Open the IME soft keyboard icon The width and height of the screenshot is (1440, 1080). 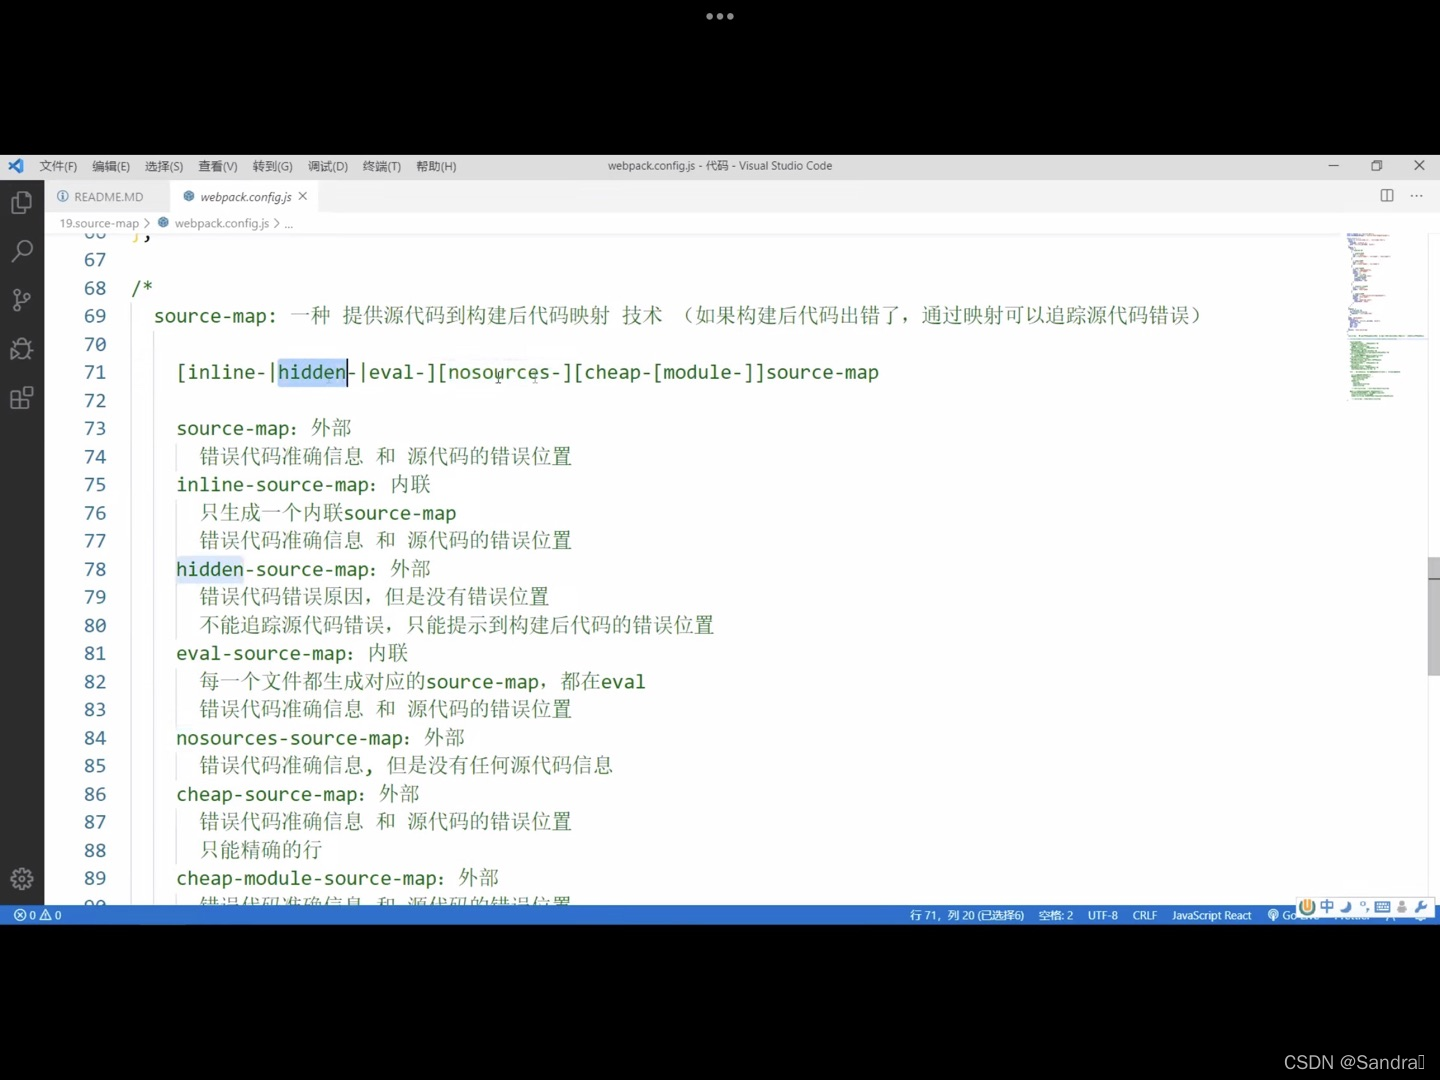[x=1383, y=907]
